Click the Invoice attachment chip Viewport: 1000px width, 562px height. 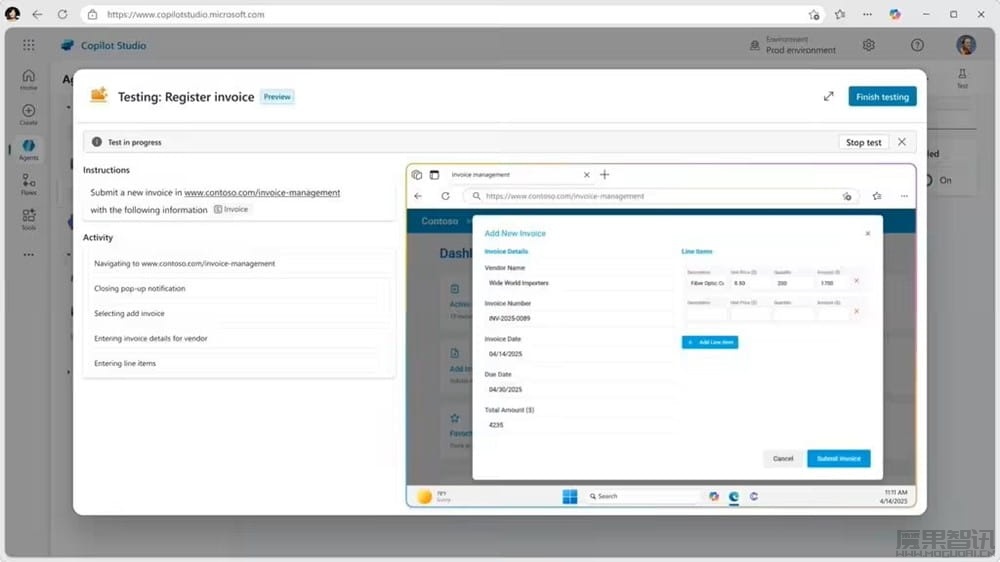tap(231, 209)
